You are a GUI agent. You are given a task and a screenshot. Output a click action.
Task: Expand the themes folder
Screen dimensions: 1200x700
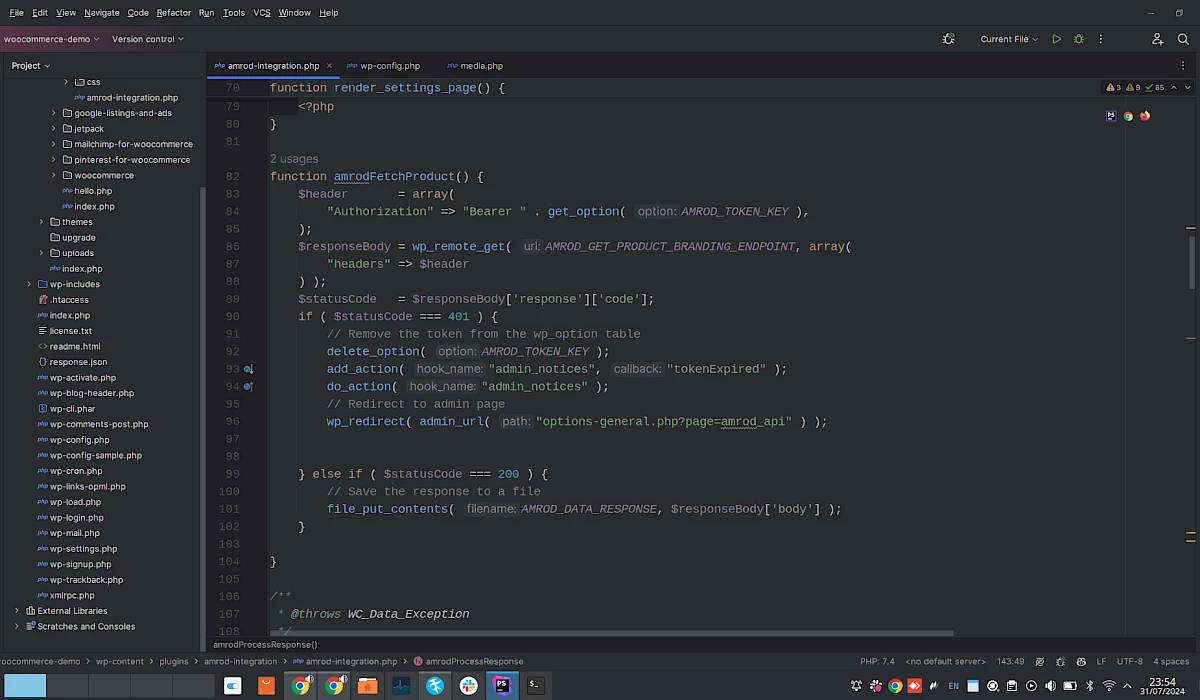pyautogui.click(x=42, y=222)
